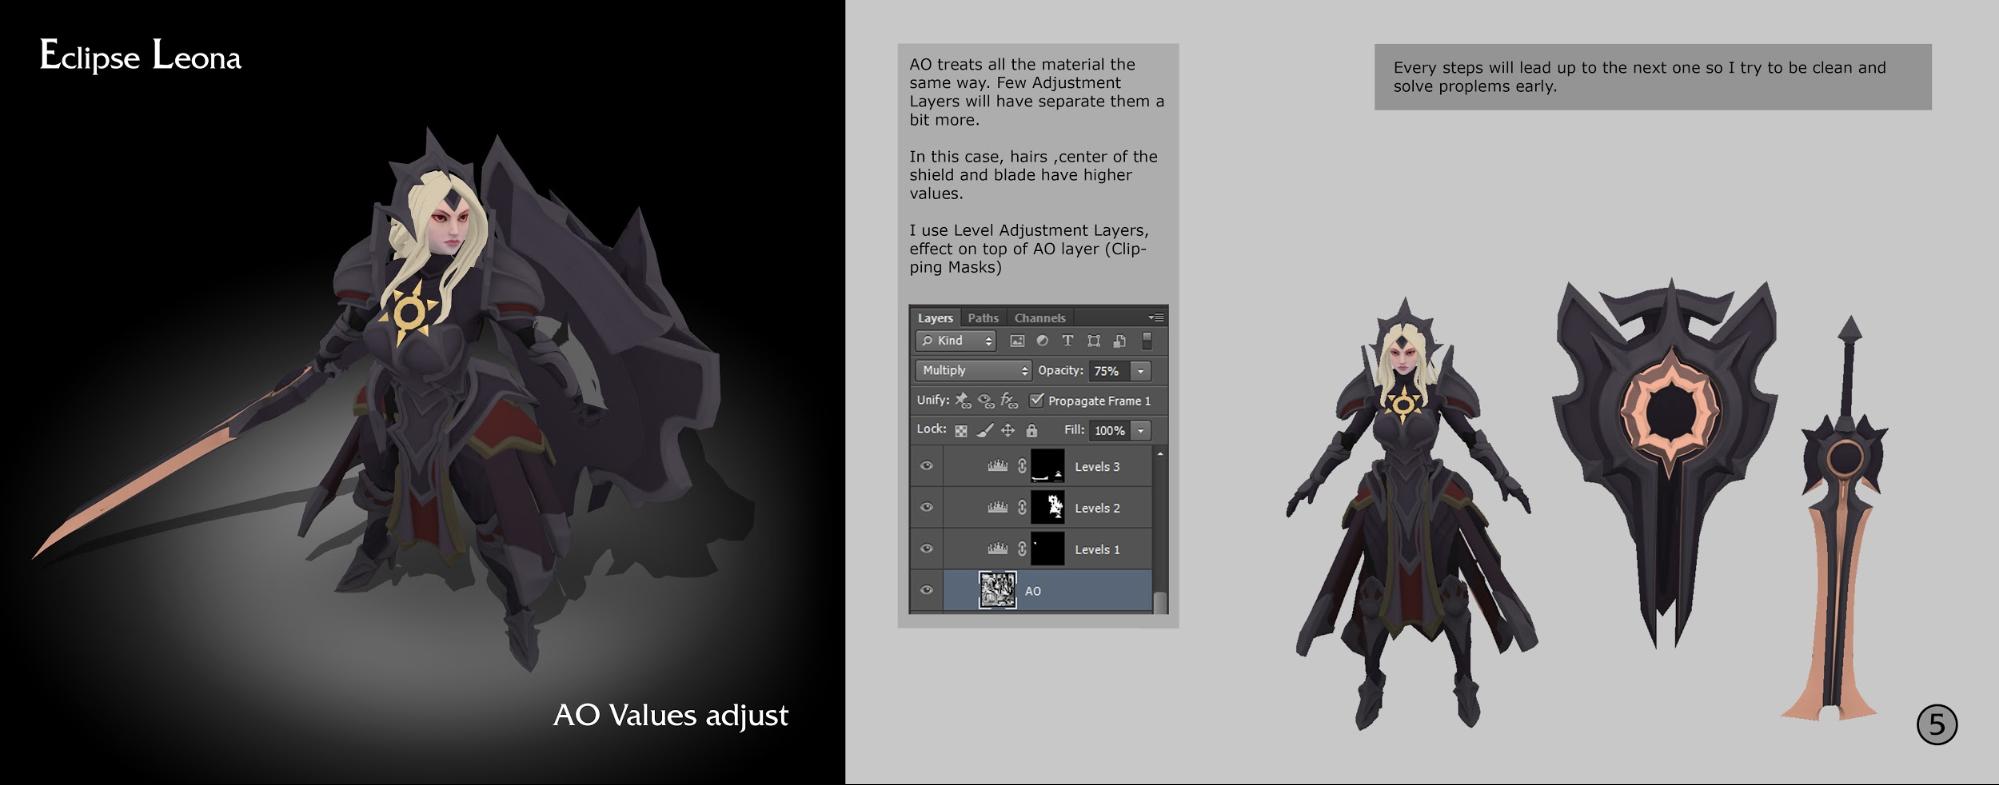Open the Multiply blend mode dropdown
This screenshot has height=785, width=1999.
pos(972,371)
